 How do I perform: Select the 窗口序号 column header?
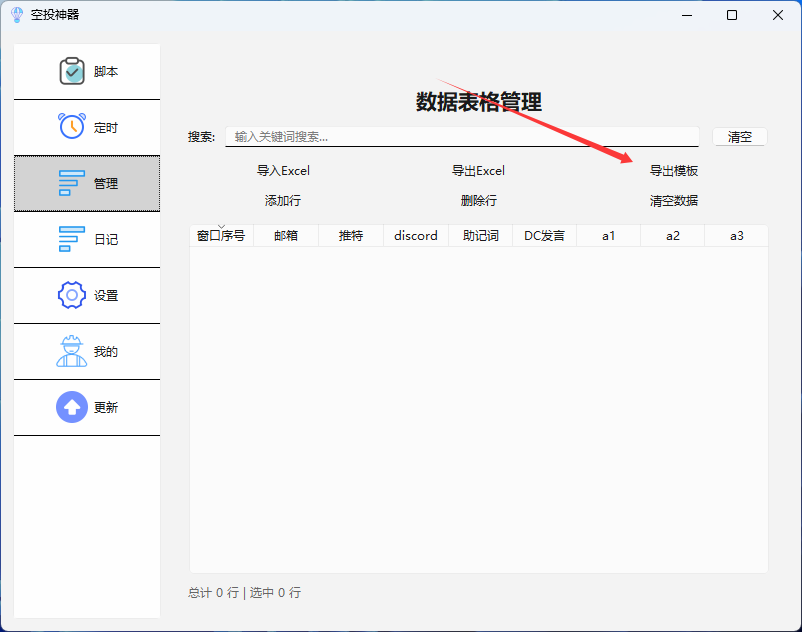pos(221,235)
